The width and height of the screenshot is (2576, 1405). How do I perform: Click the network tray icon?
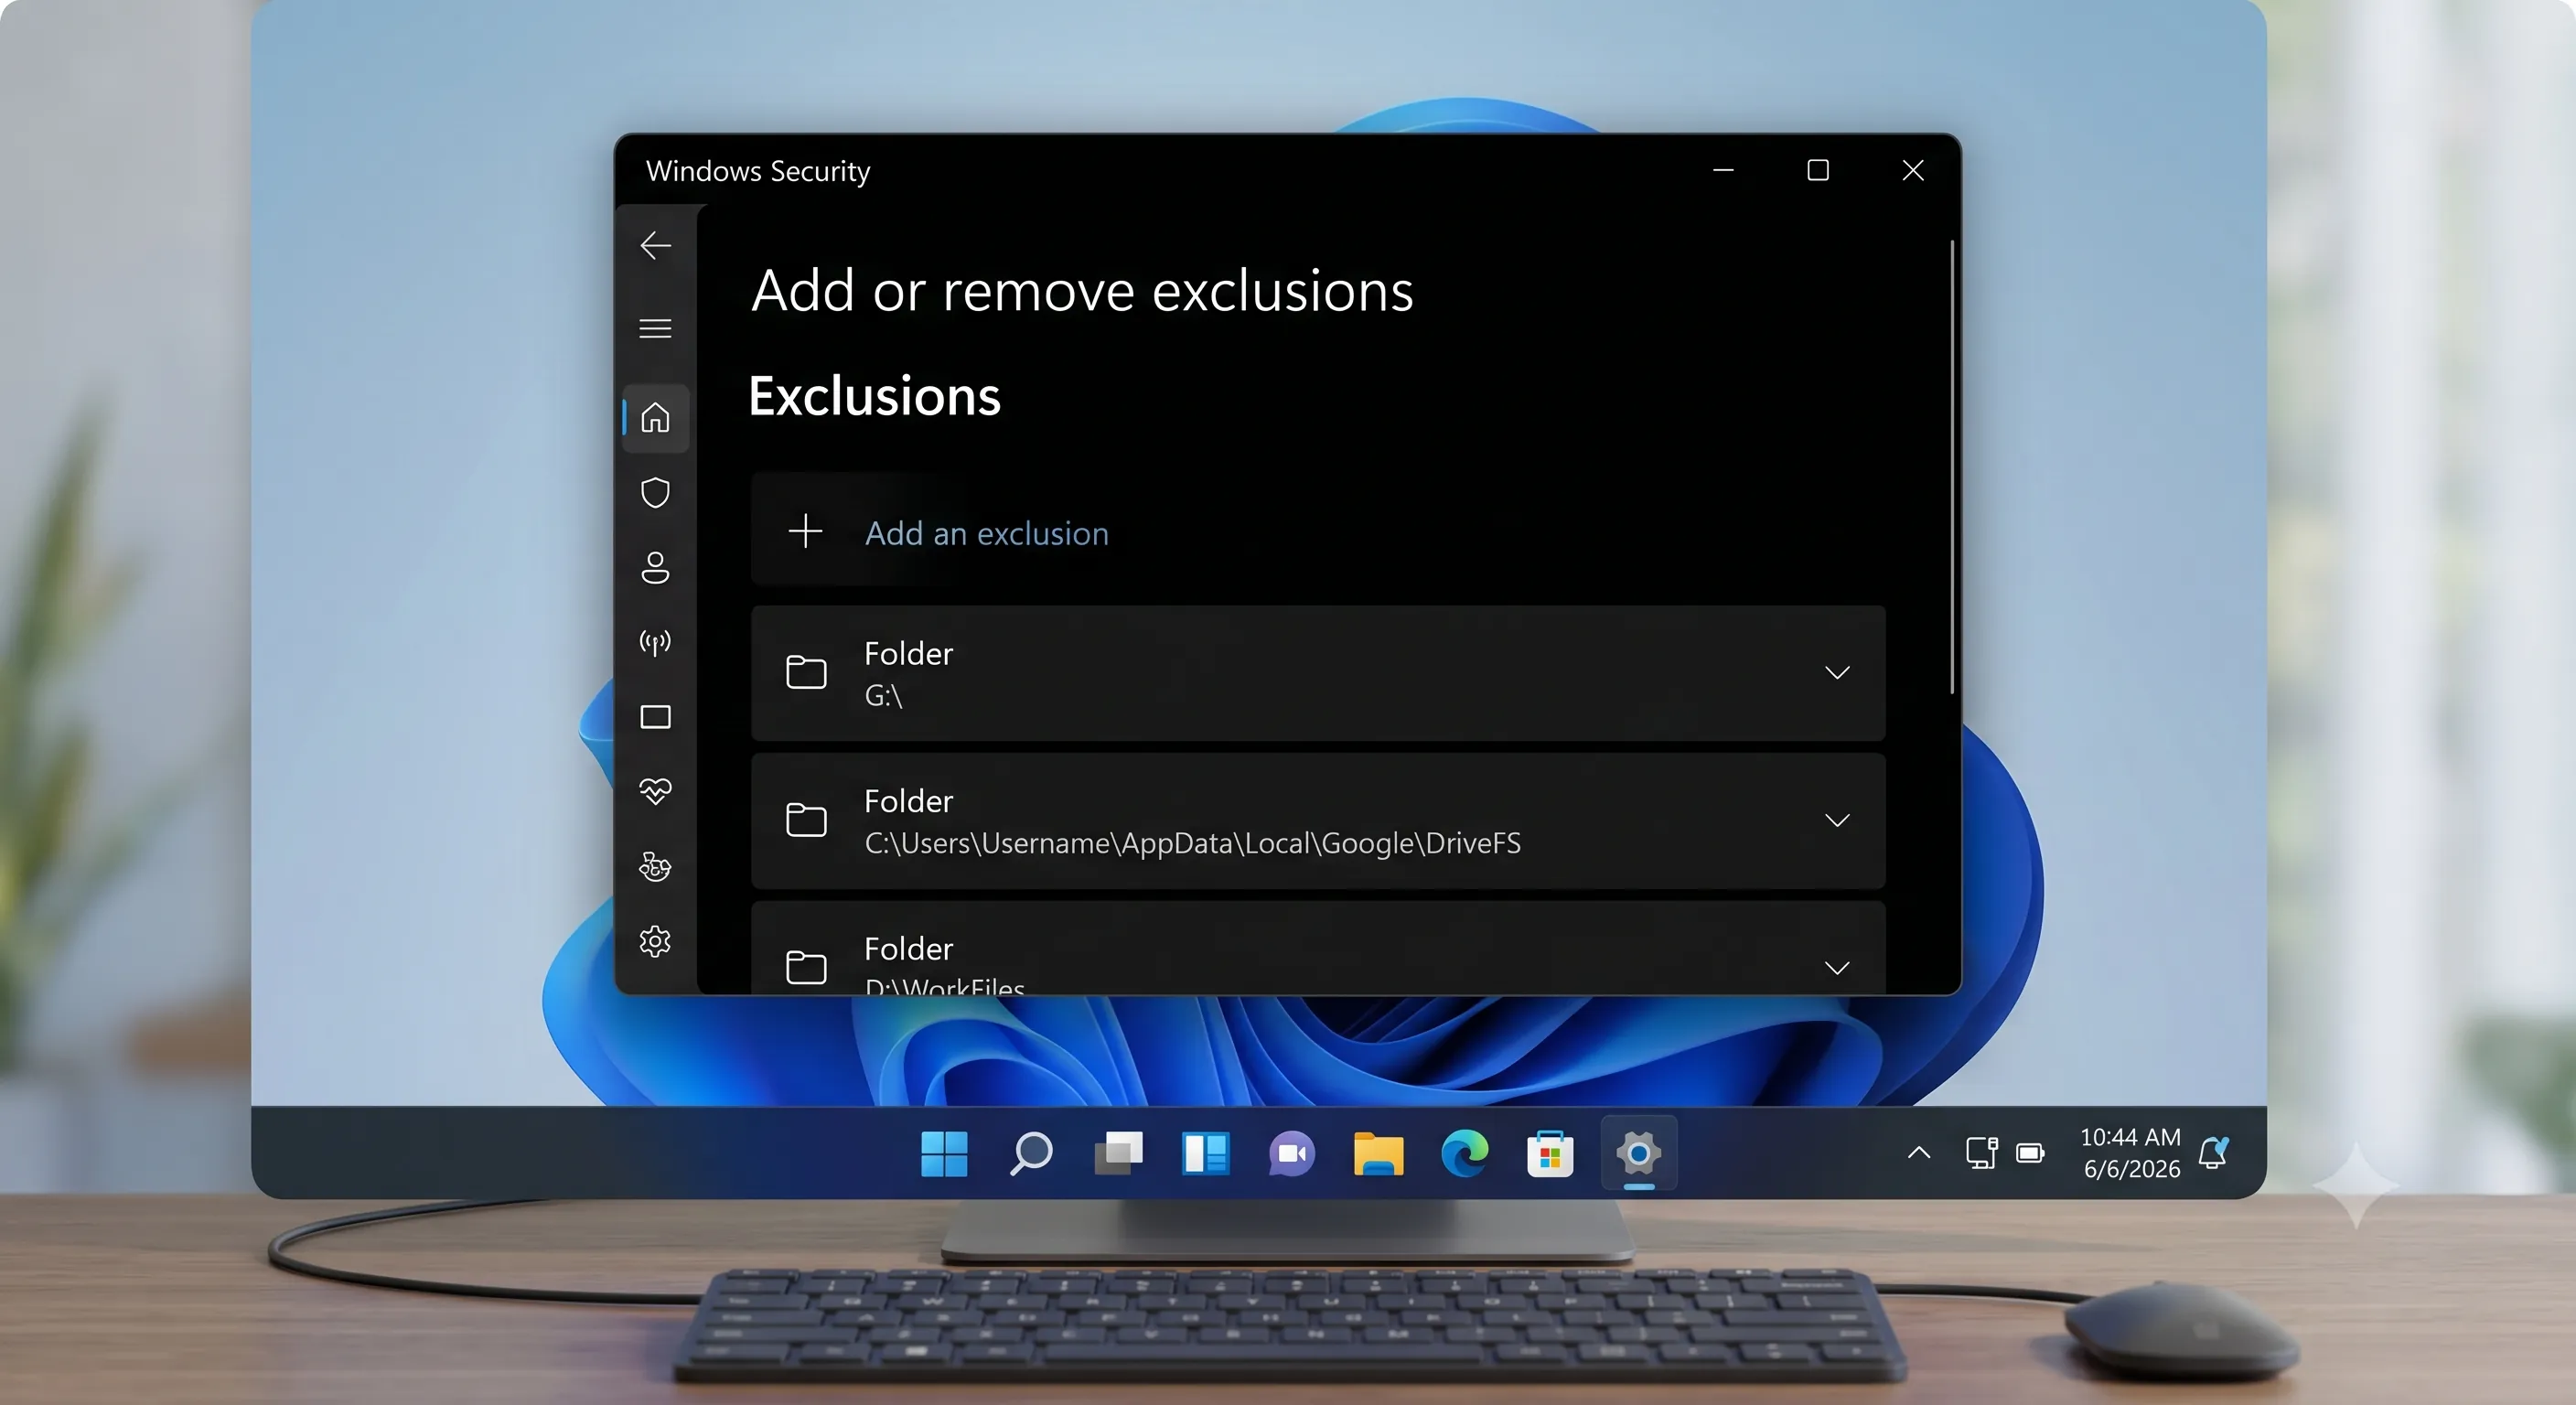(x=1981, y=1153)
